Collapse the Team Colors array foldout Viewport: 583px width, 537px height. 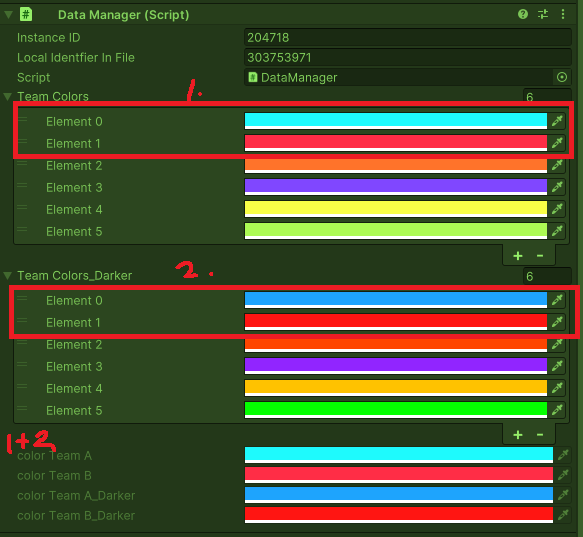pos(8,97)
